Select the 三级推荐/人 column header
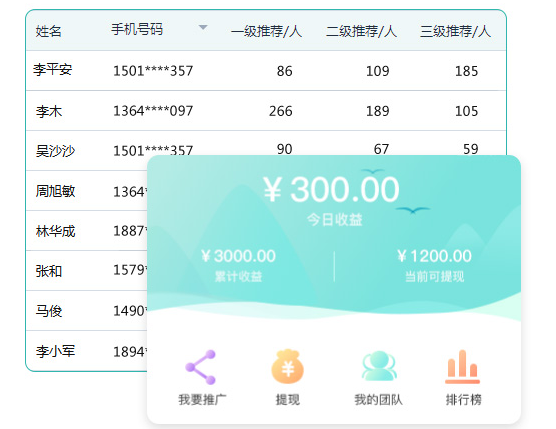 (455, 31)
